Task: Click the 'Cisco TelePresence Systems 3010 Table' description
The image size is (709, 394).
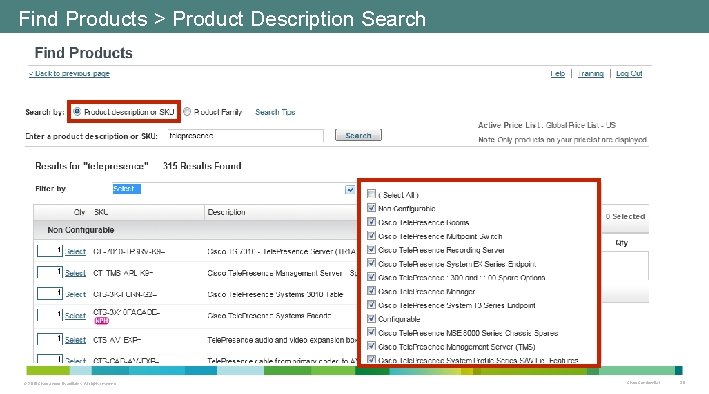Action: (x=275, y=294)
